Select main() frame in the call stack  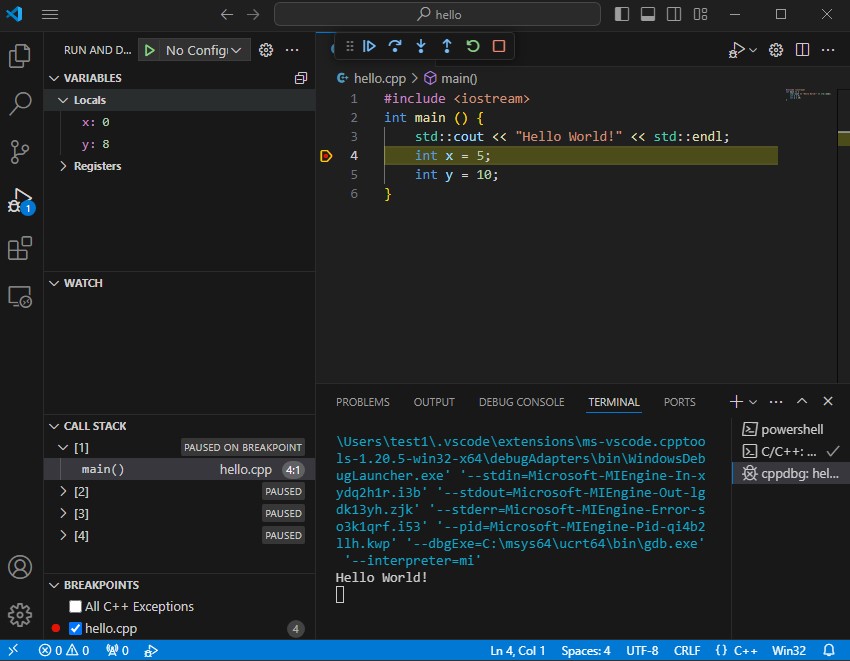pyautogui.click(x=103, y=469)
